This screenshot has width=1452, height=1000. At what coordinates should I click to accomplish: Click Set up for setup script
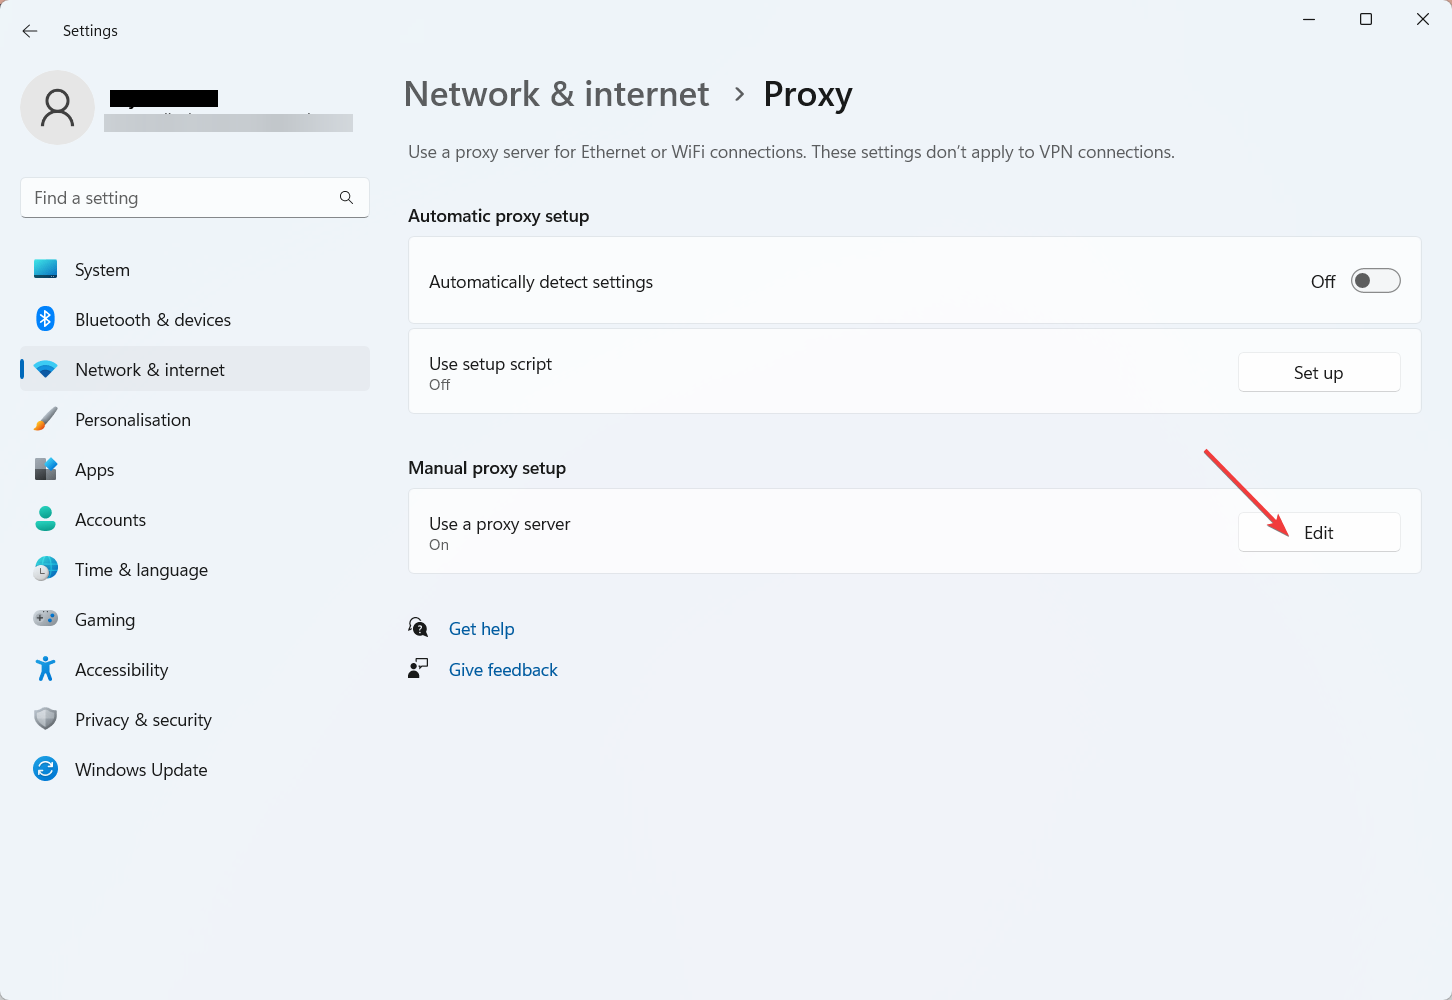(1319, 372)
